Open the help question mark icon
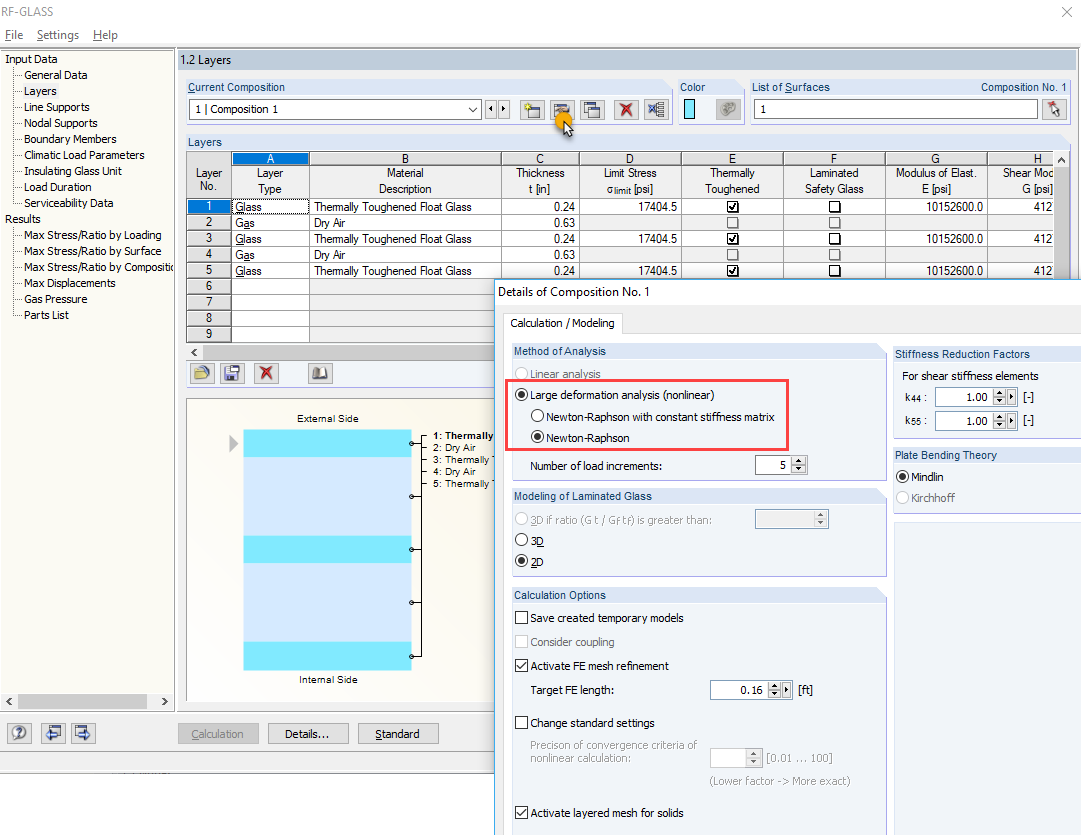The height and width of the screenshot is (835, 1081). [x=19, y=733]
